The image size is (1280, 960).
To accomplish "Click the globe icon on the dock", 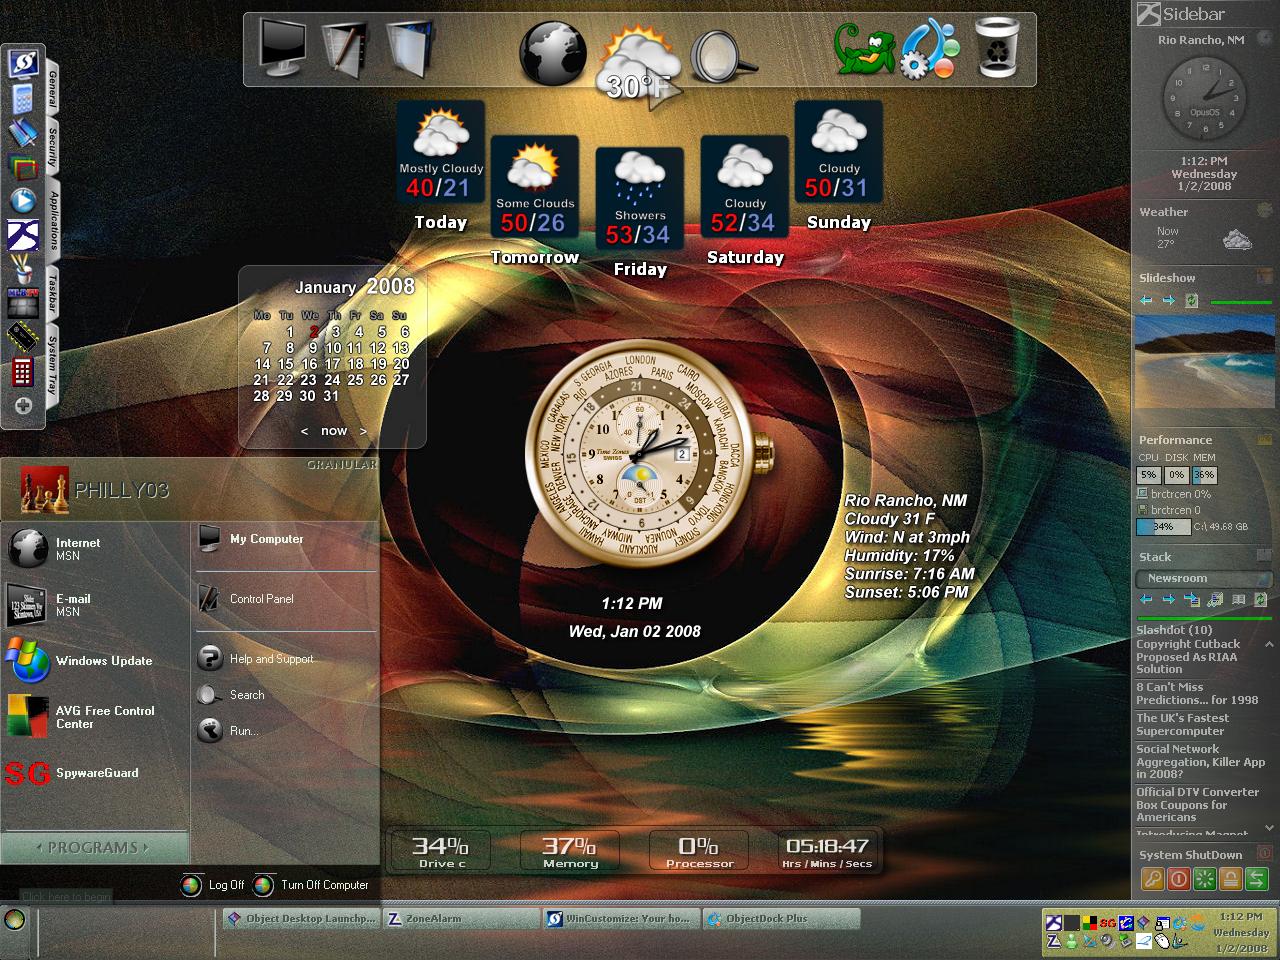I will (x=552, y=52).
